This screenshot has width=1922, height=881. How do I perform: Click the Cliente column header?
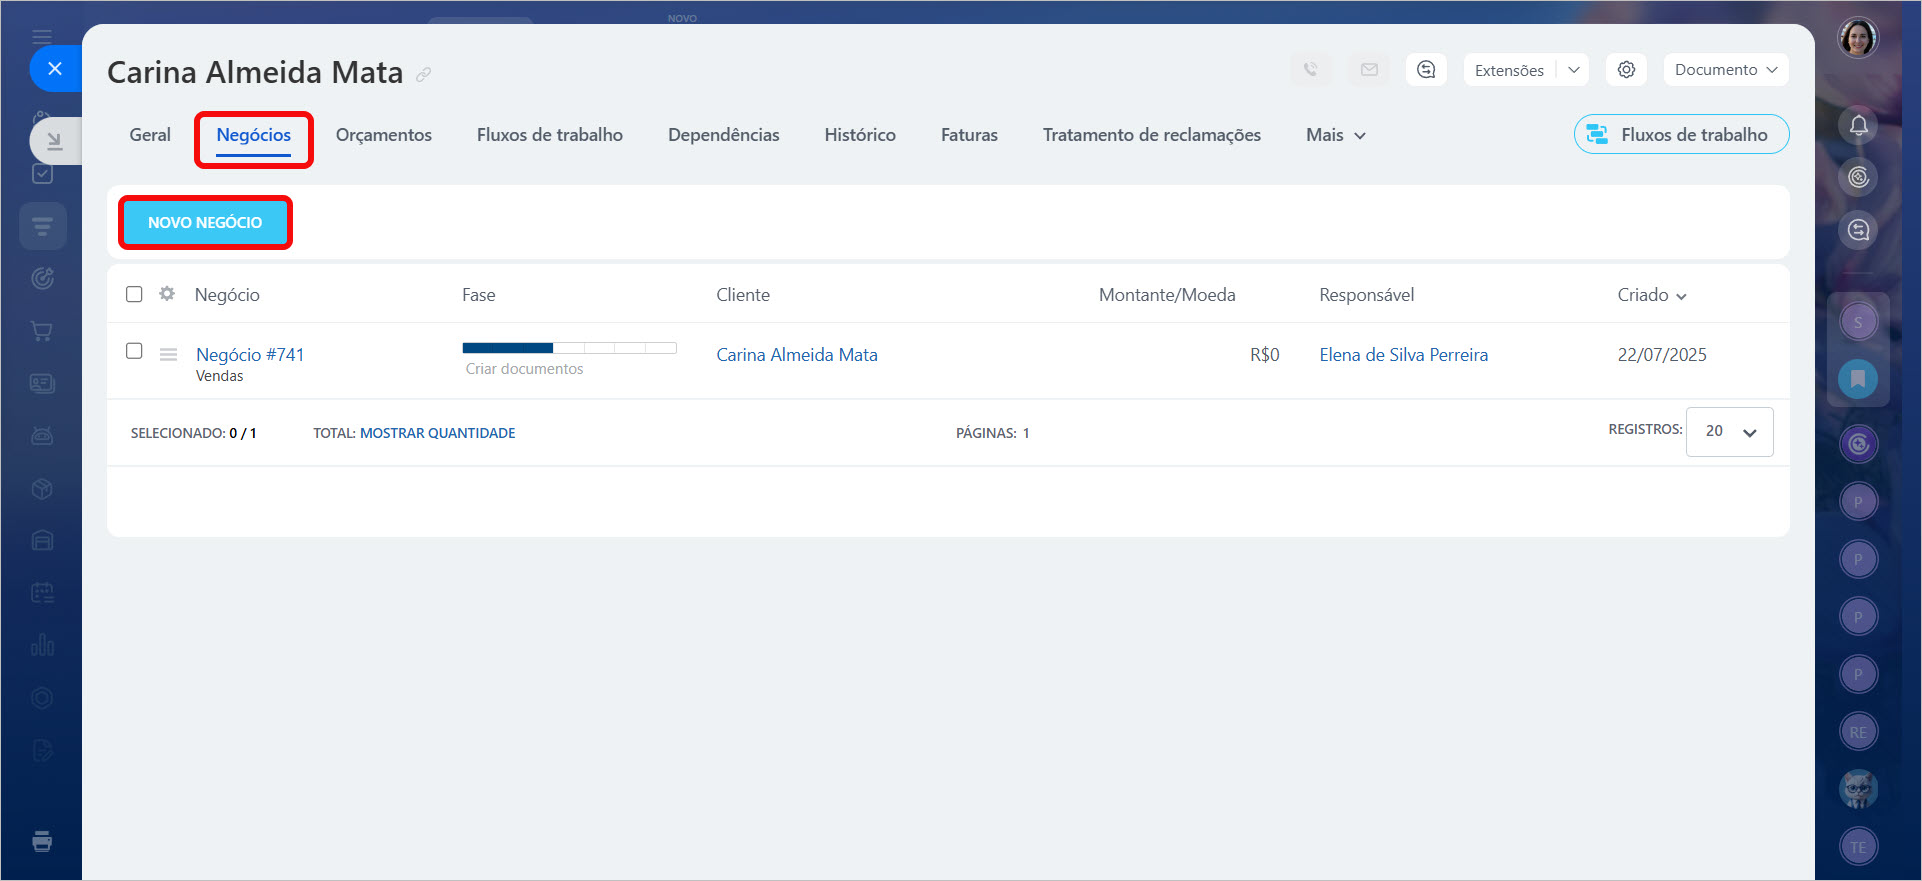pos(743,295)
